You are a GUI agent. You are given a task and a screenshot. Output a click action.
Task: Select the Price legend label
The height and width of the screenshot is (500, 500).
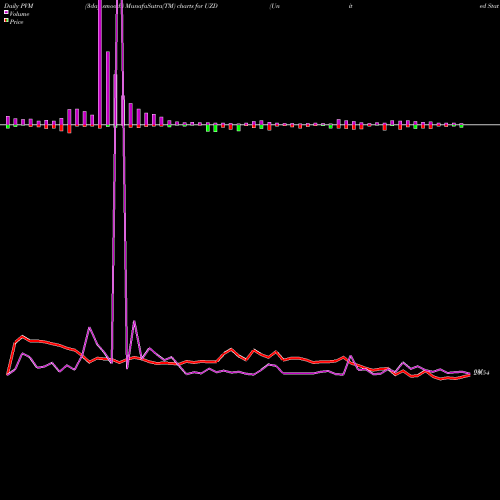16,22
